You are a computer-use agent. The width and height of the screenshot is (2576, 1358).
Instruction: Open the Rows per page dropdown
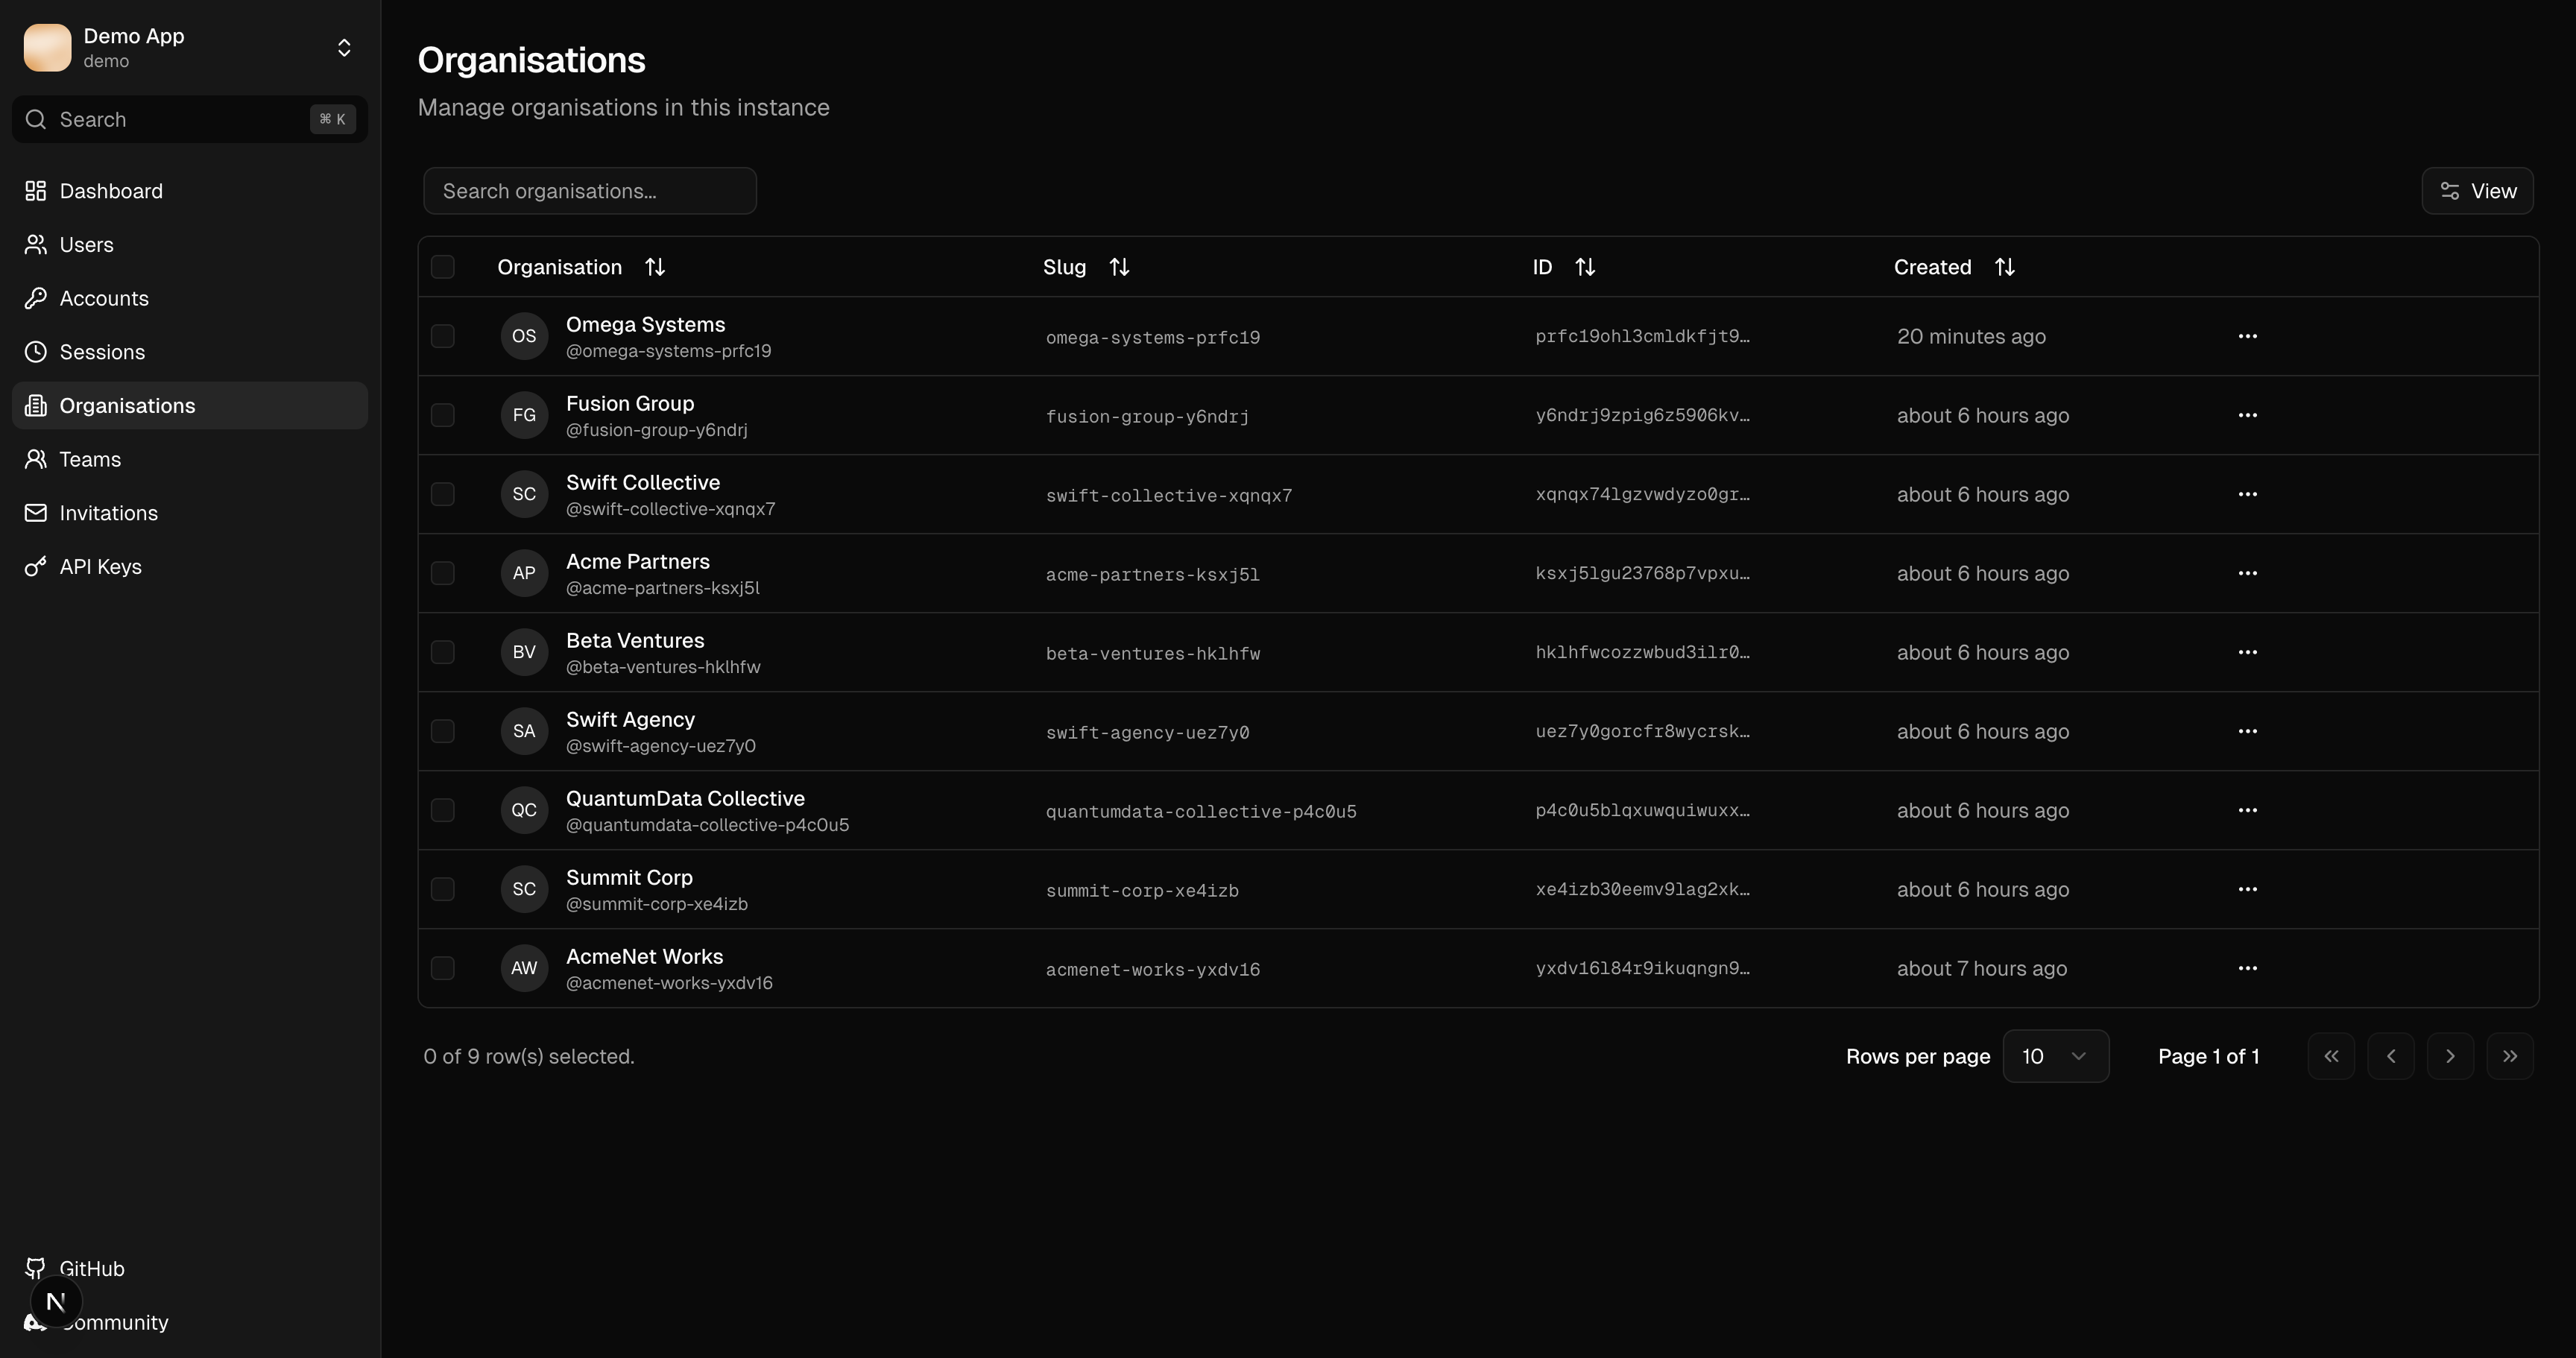[2056, 1055]
